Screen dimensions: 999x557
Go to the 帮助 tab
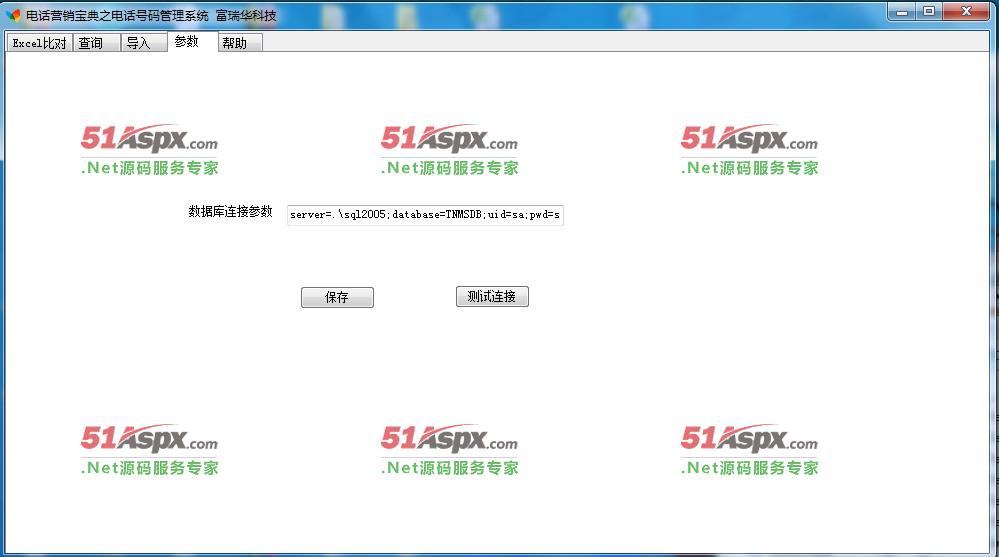(240, 43)
